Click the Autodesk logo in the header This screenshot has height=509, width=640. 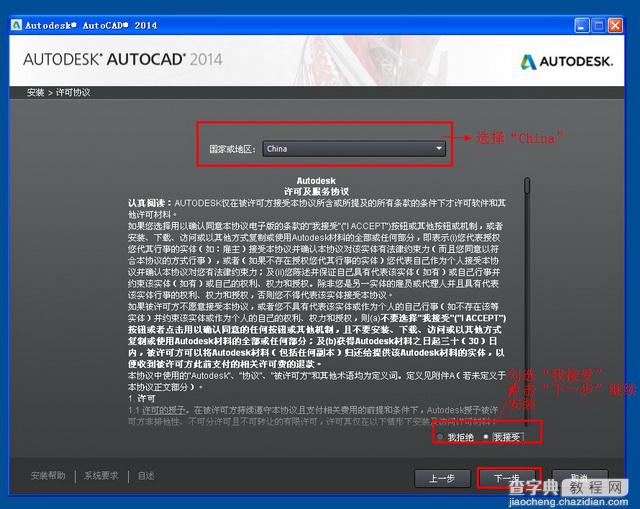pyautogui.click(x=567, y=62)
